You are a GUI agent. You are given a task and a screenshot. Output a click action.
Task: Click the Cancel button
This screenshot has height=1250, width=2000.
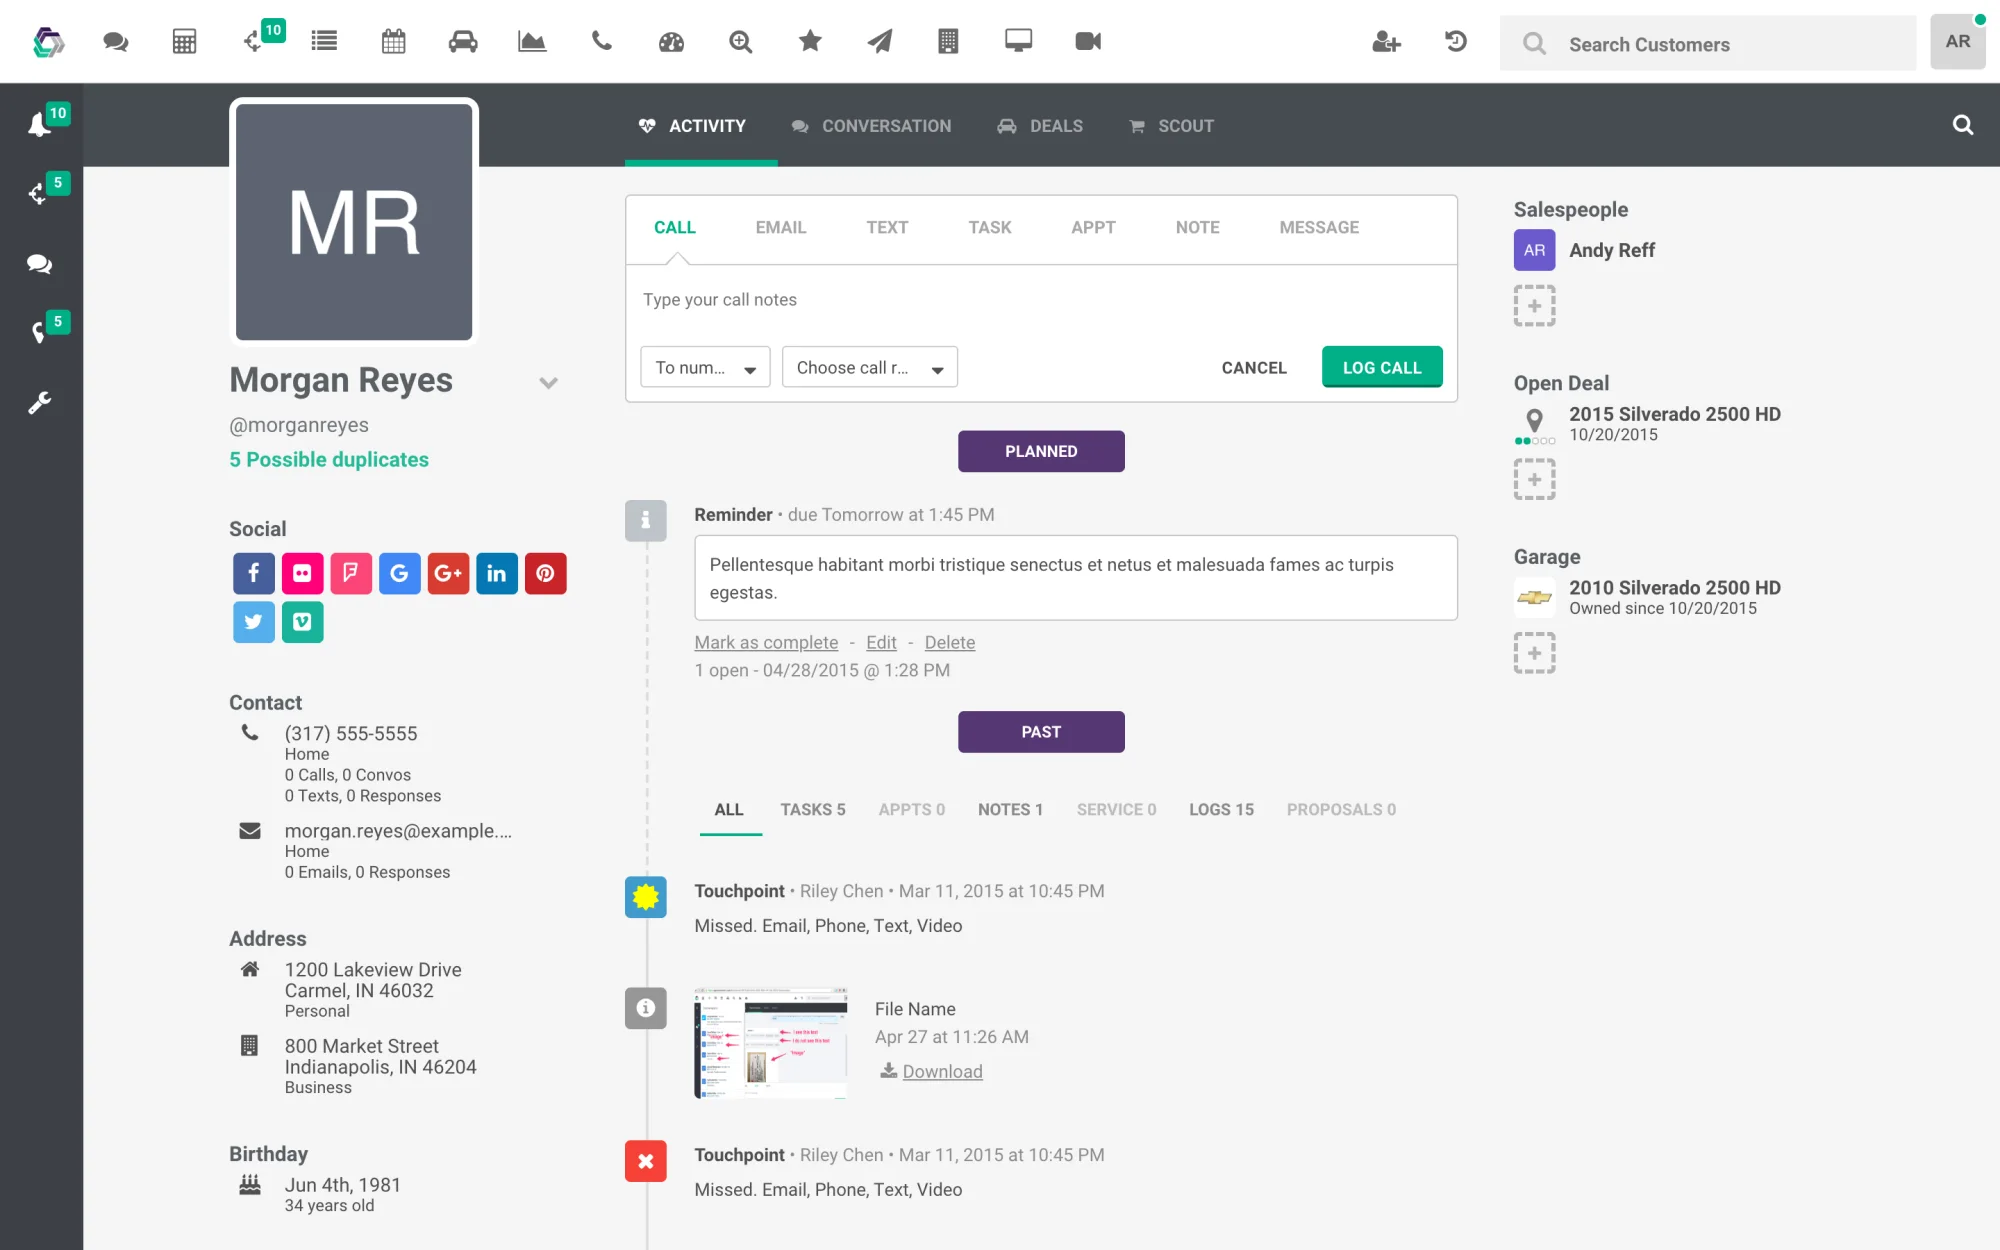(1254, 368)
